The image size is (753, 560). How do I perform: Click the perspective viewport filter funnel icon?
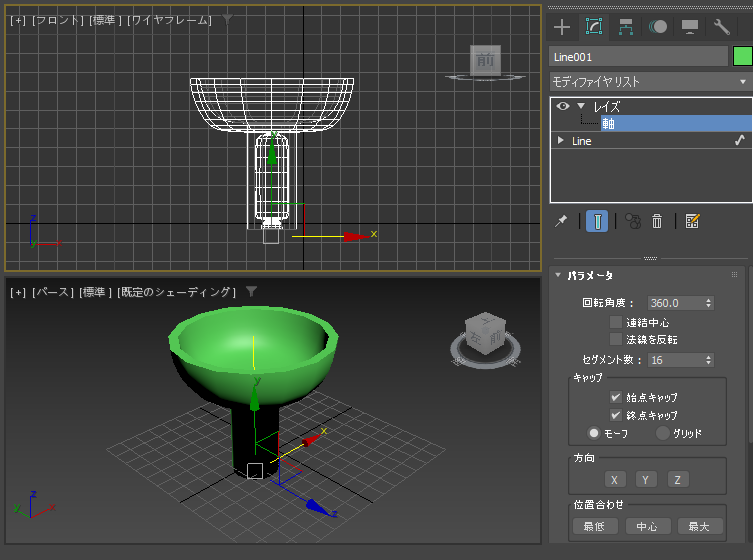(251, 291)
